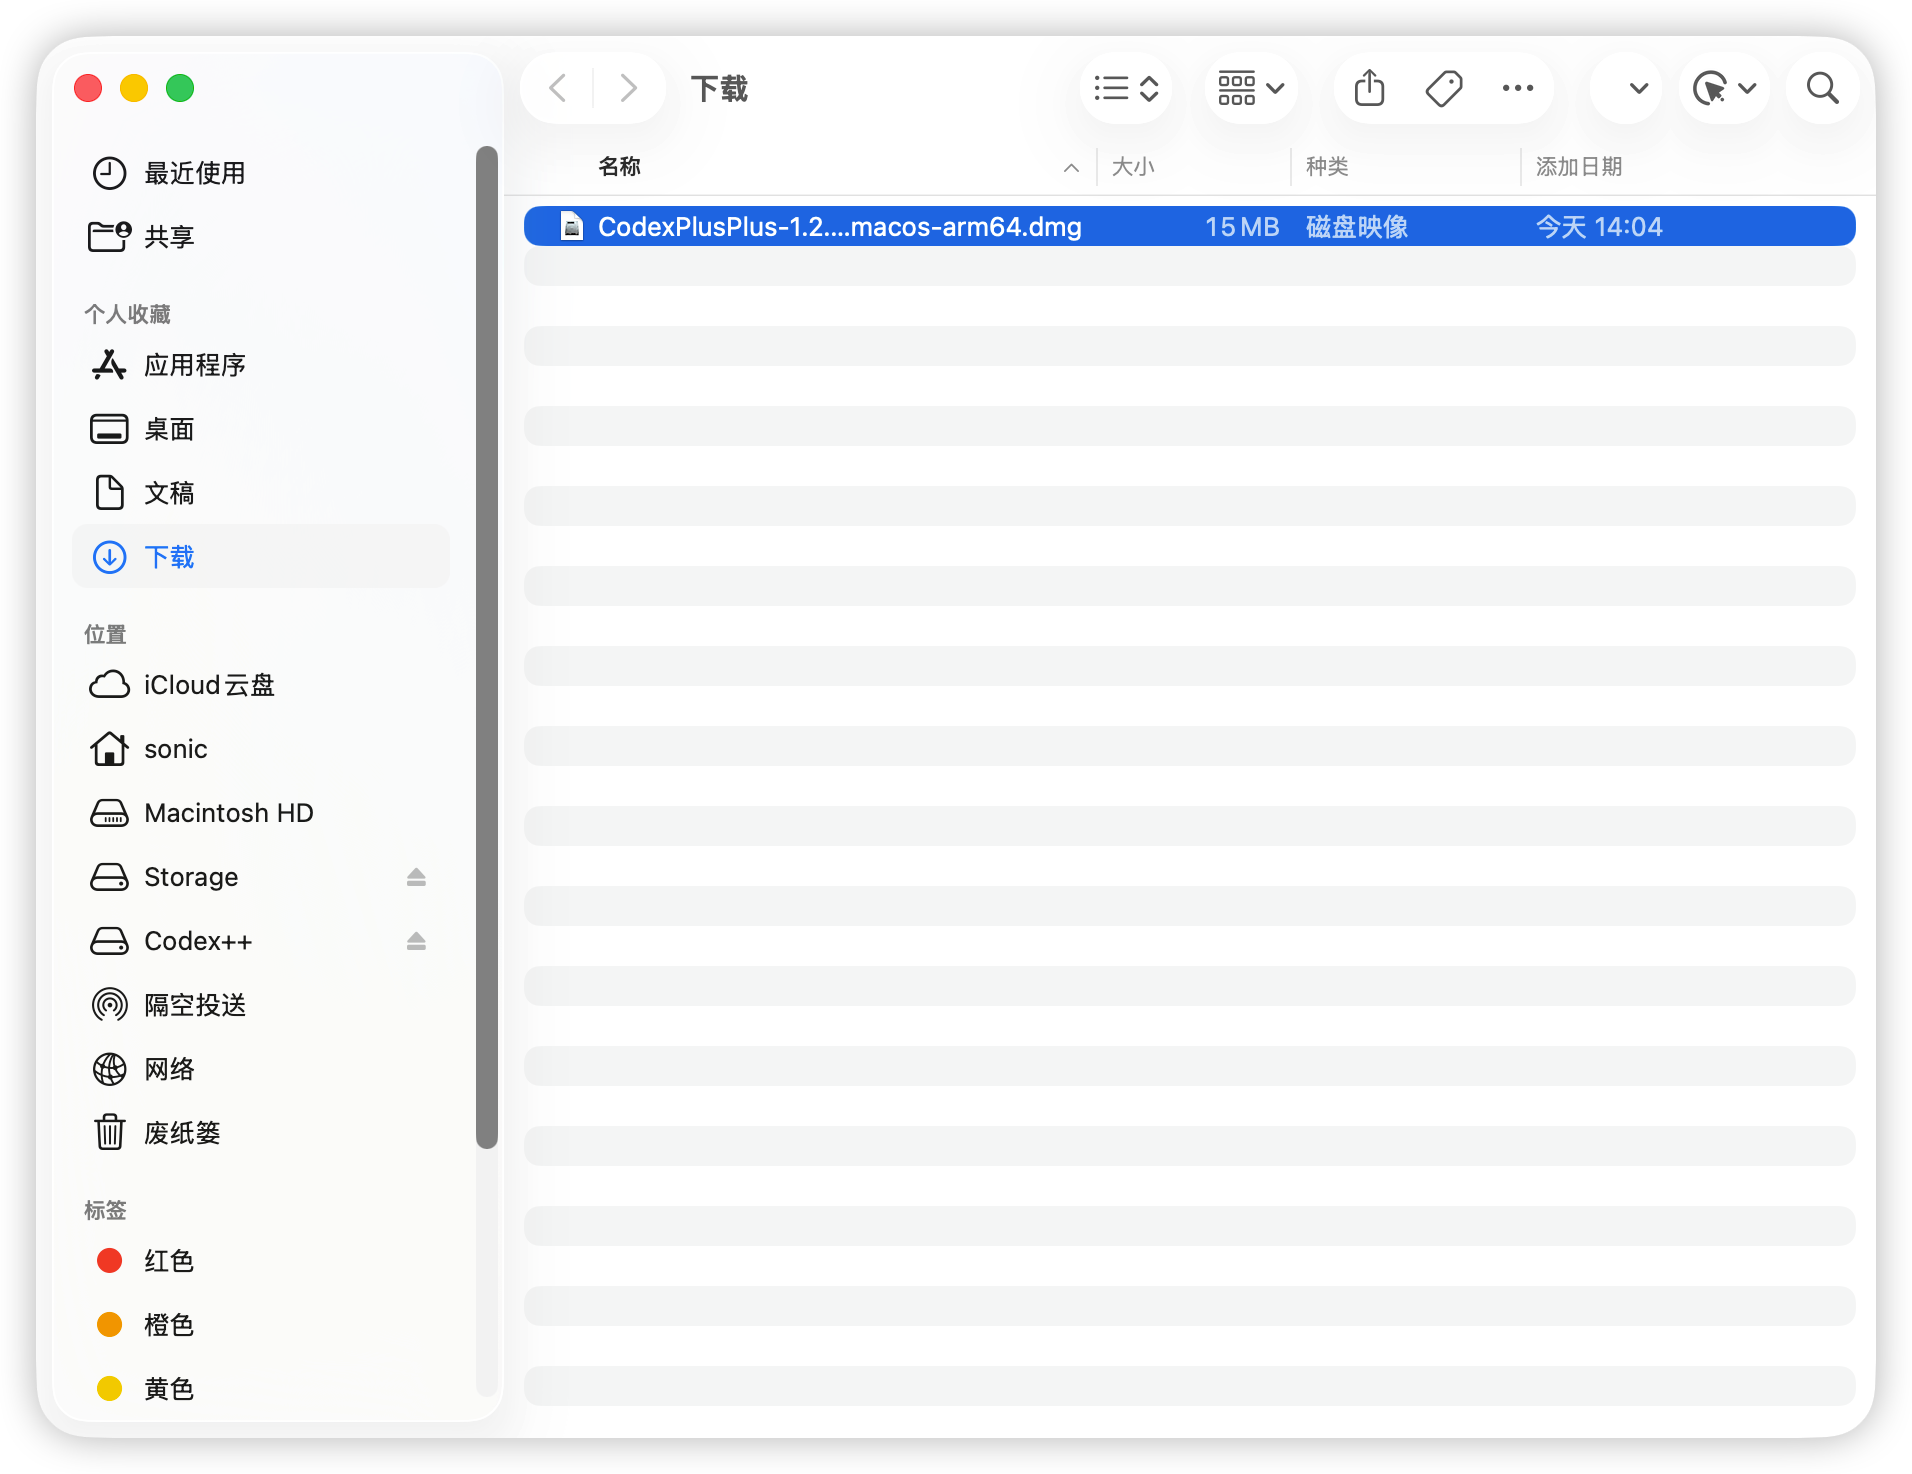Click the yellow minimize window button
This screenshot has width=1912, height=1474.
point(134,88)
